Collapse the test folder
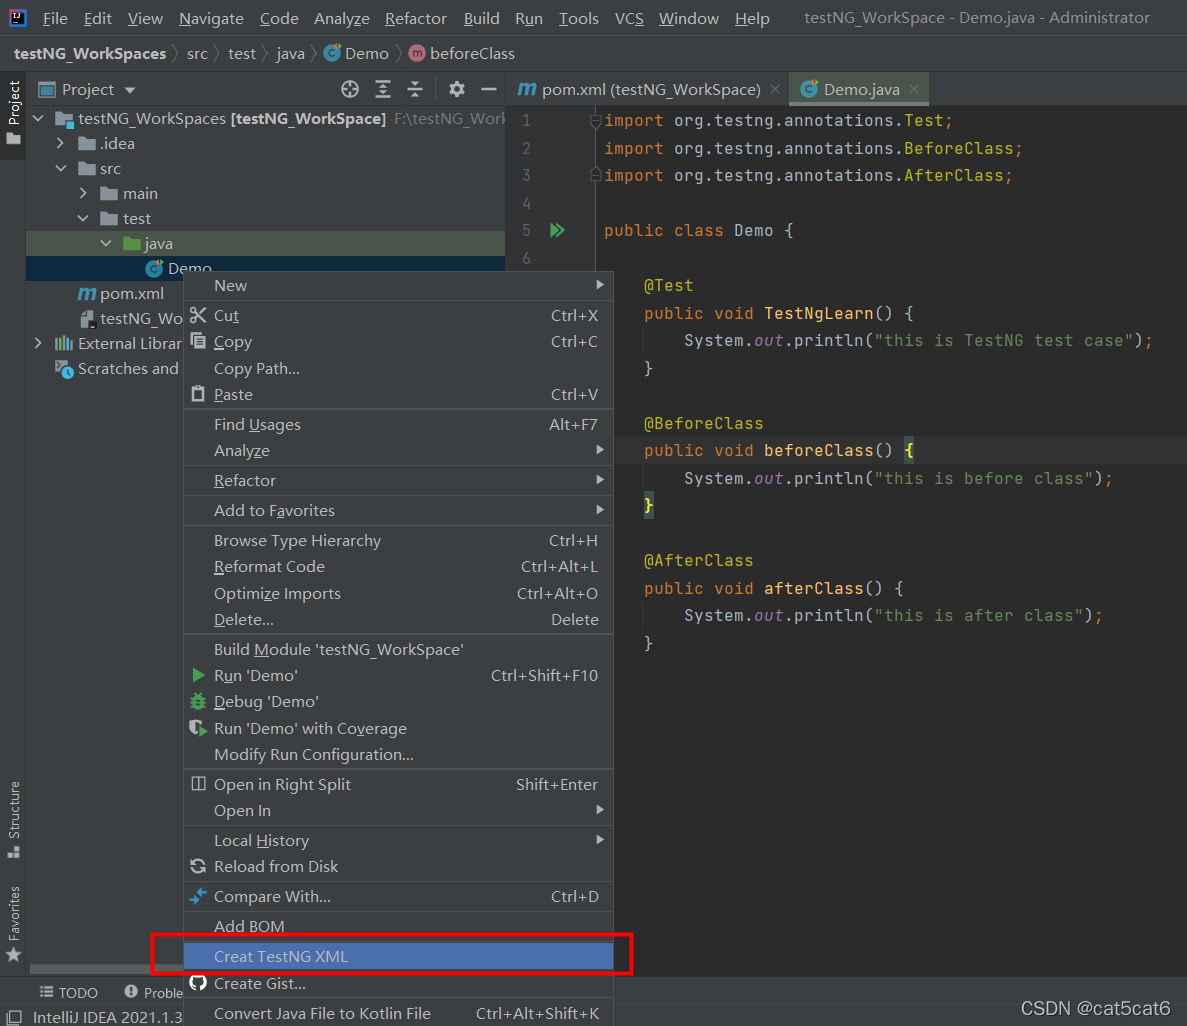Image resolution: width=1187 pixels, height=1026 pixels. 83,218
